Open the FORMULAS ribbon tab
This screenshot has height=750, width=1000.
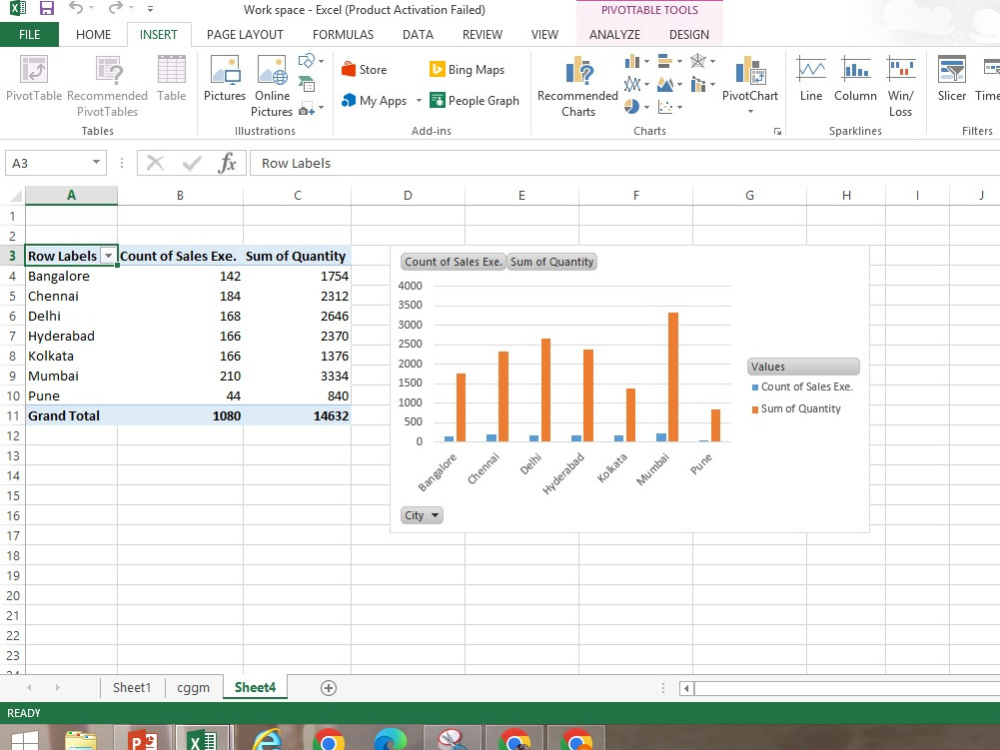click(343, 33)
